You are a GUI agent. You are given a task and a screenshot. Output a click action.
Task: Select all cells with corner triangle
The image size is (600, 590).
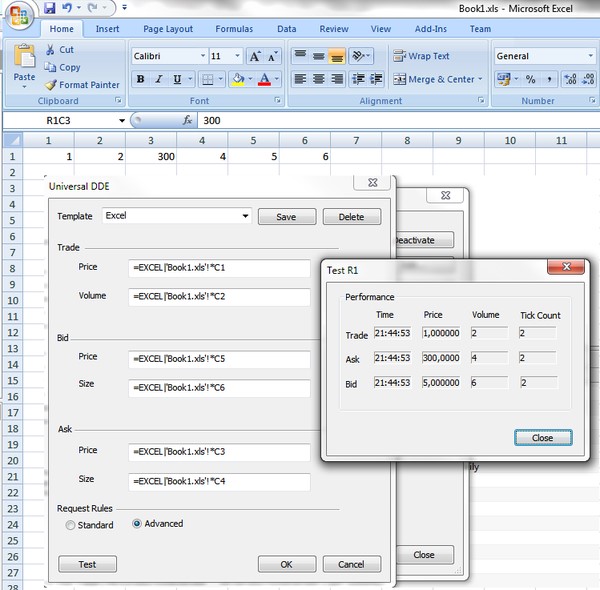[x=13, y=140]
